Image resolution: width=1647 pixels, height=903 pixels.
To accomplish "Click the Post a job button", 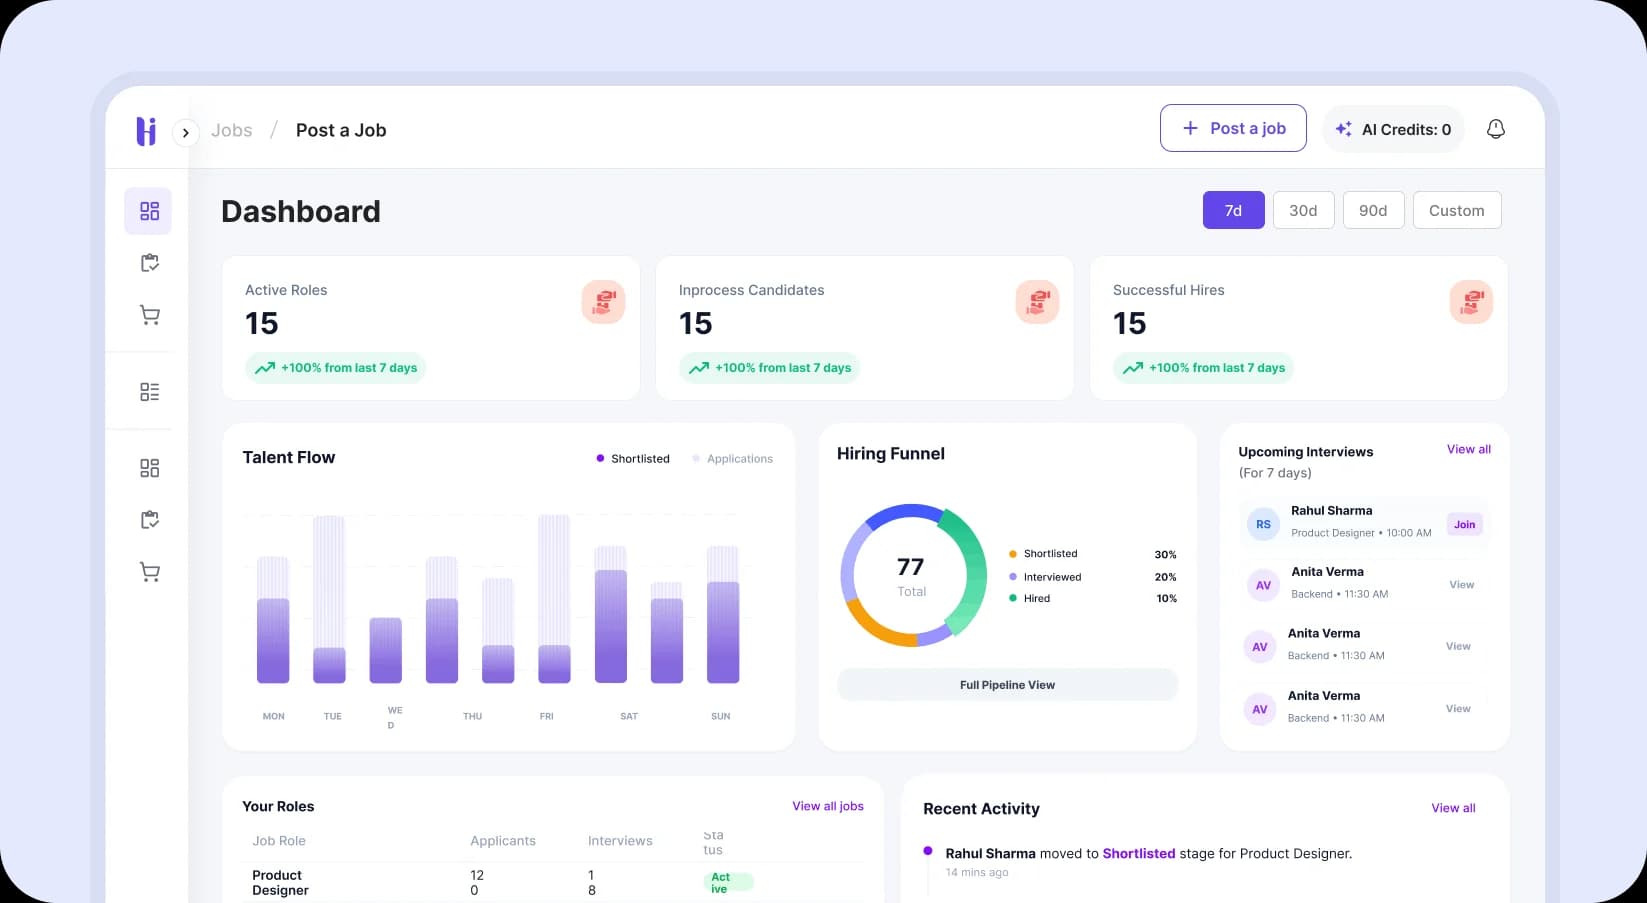I will pos(1233,129).
